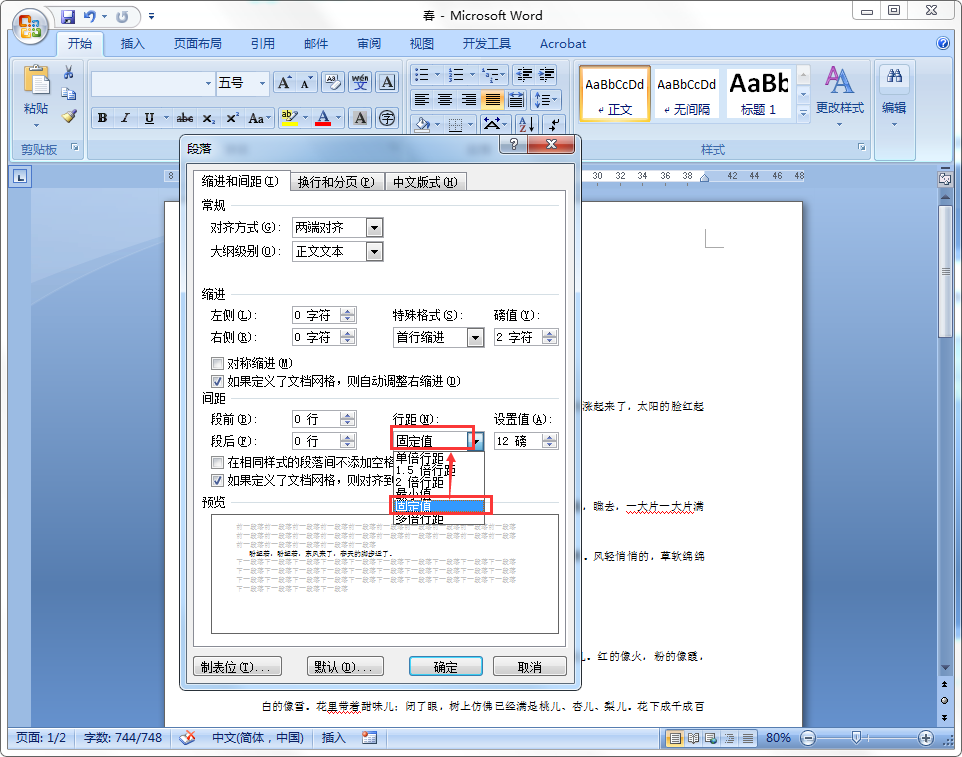This screenshot has height=757, width=962.
Task: Switch to Full Screen Reading view button
Action: [x=693, y=738]
